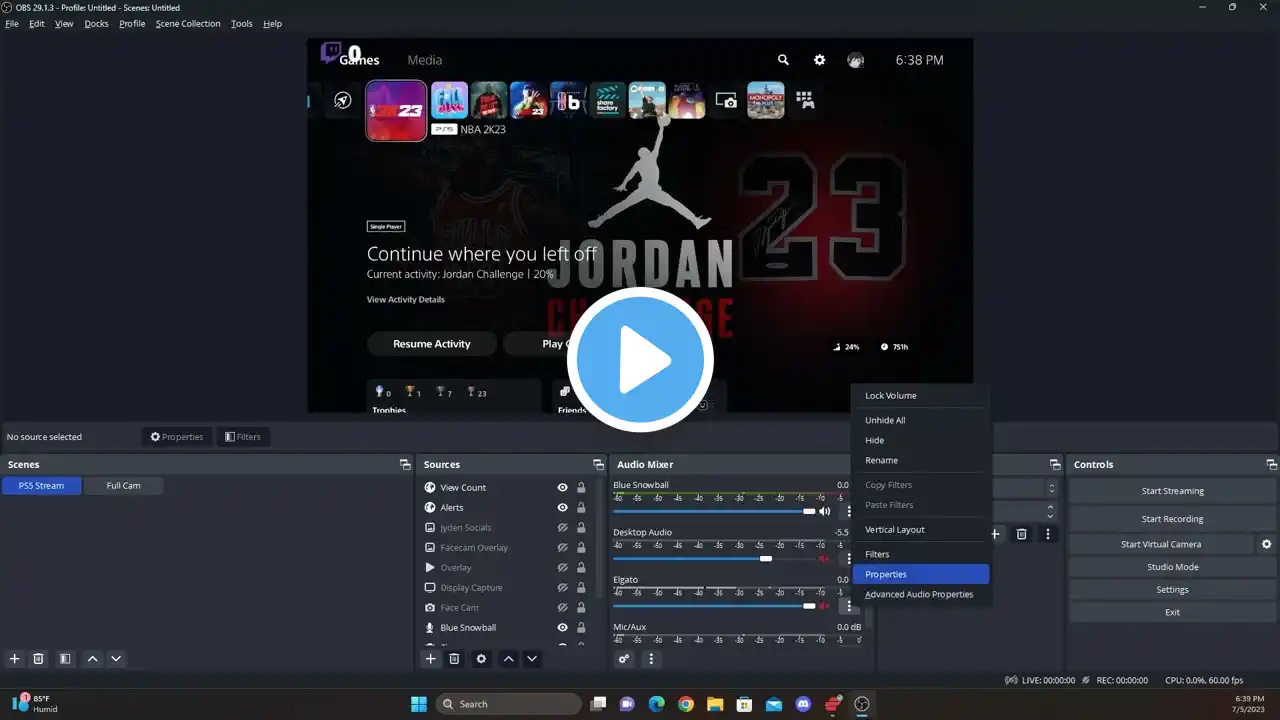Click Start Virtual Camera button
The width and height of the screenshot is (1280, 720).
pyautogui.click(x=1161, y=544)
